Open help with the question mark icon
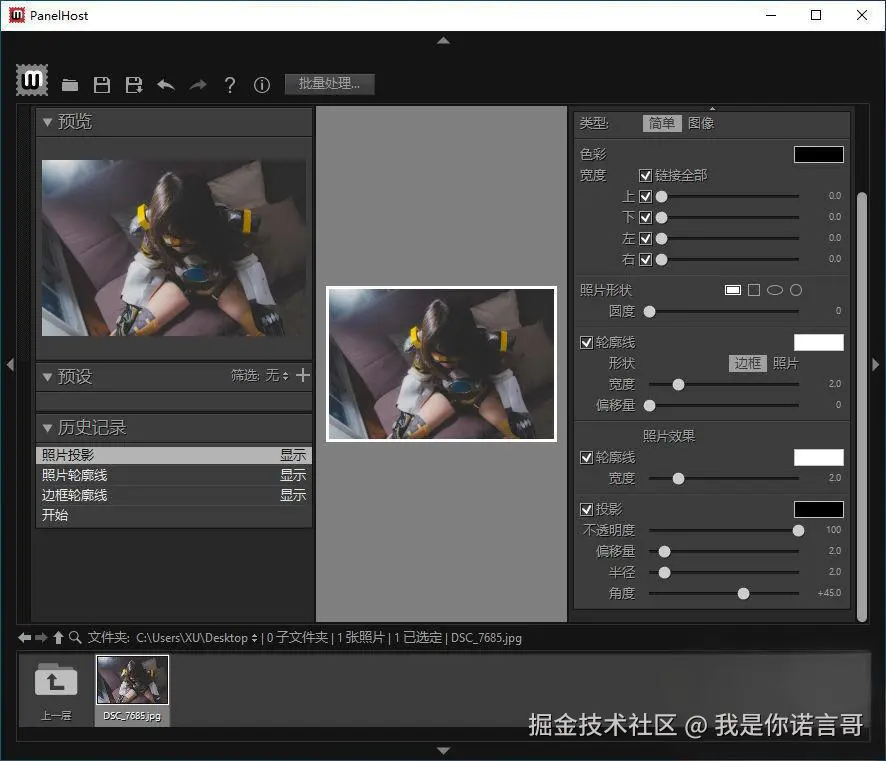 [229, 85]
